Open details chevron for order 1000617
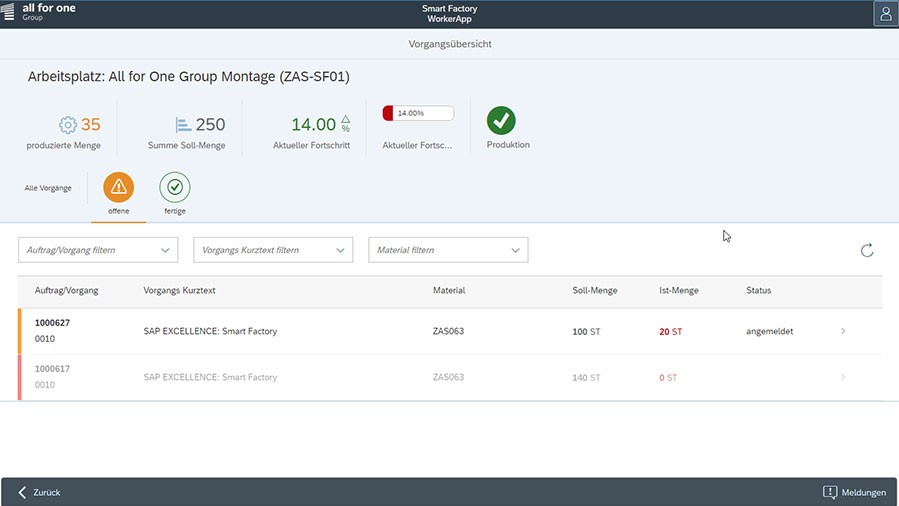The height and width of the screenshot is (506, 899). 843,377
